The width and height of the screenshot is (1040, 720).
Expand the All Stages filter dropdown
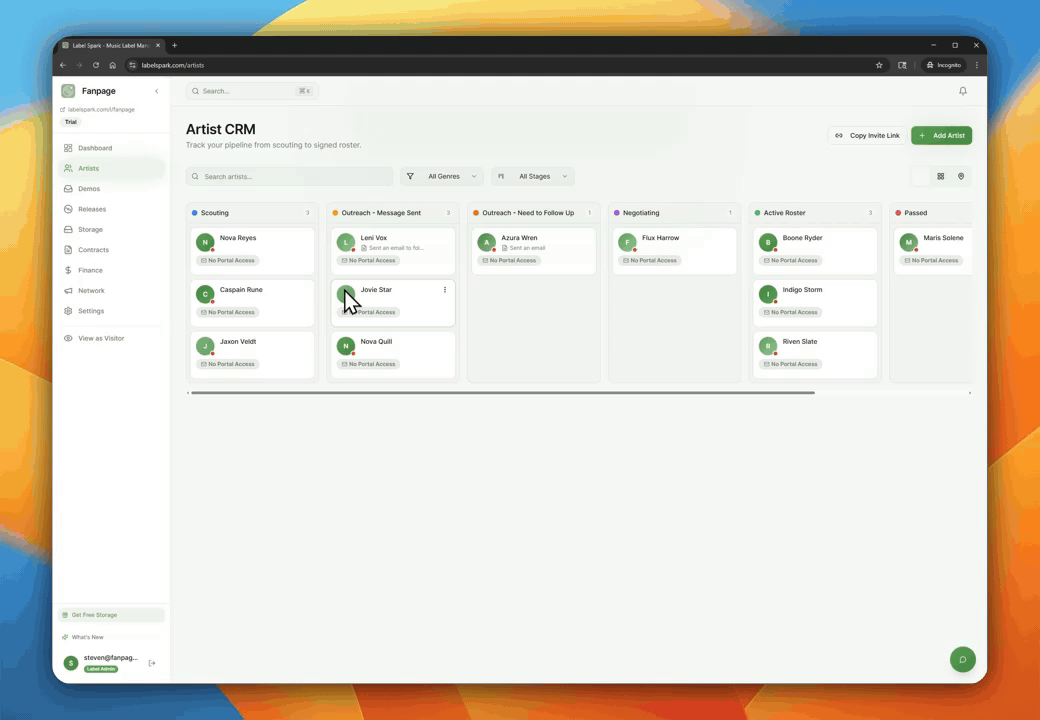point(533,176)
